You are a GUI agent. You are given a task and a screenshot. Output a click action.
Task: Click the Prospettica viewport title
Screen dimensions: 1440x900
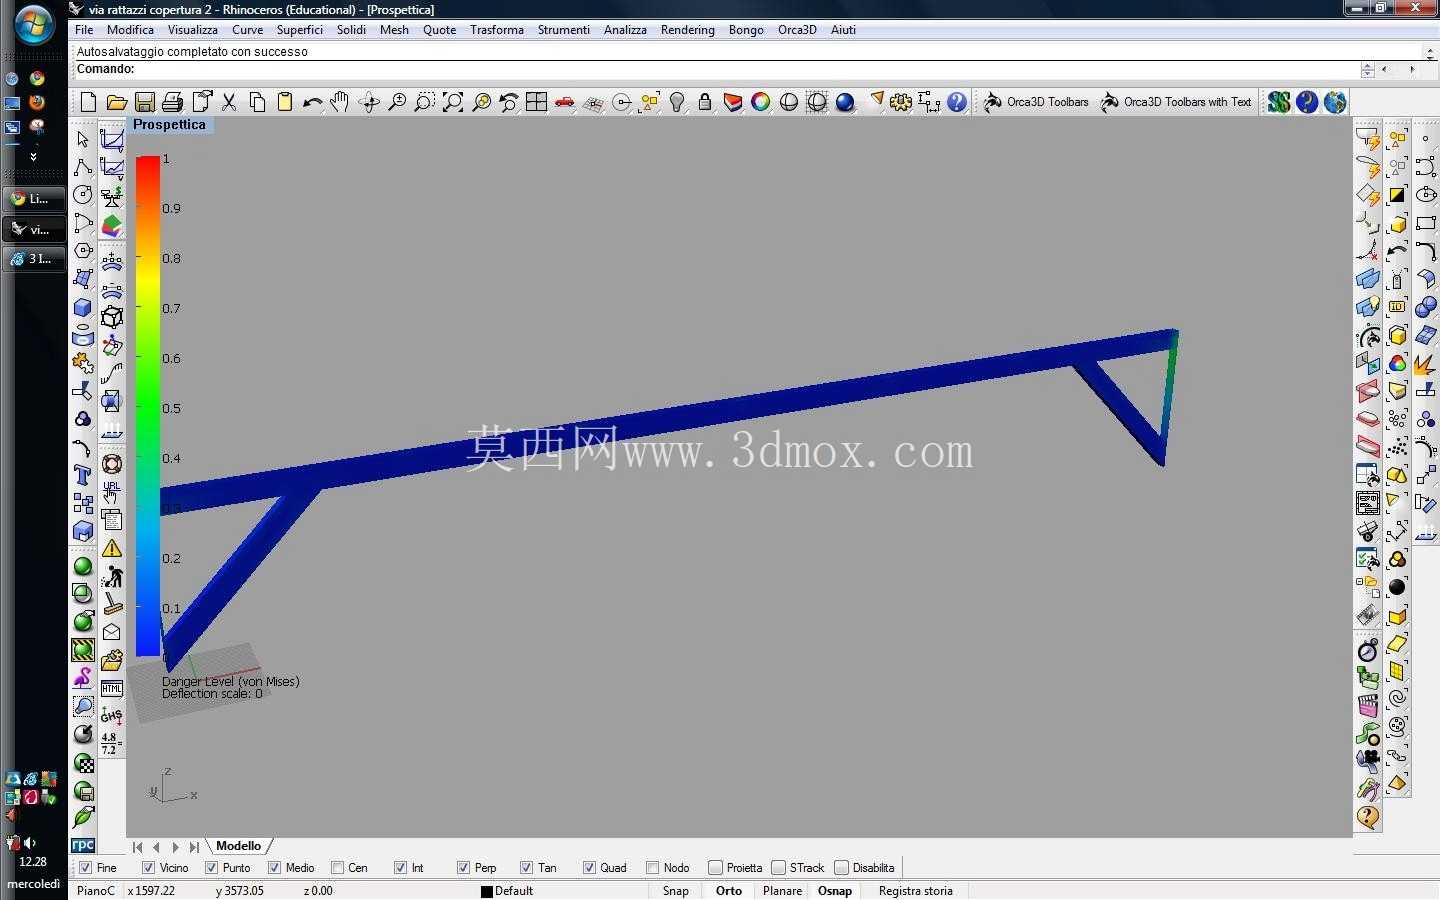[169, 125]
